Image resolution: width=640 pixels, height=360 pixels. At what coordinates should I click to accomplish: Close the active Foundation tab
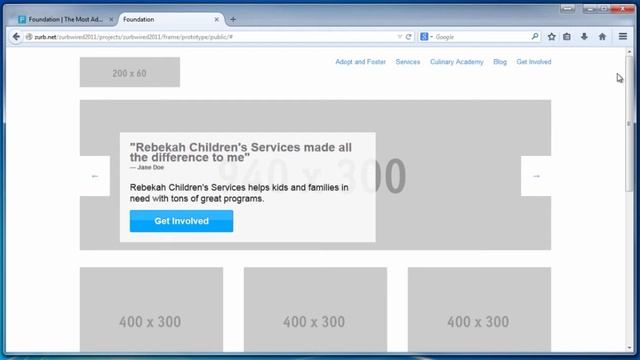point(216,19)
